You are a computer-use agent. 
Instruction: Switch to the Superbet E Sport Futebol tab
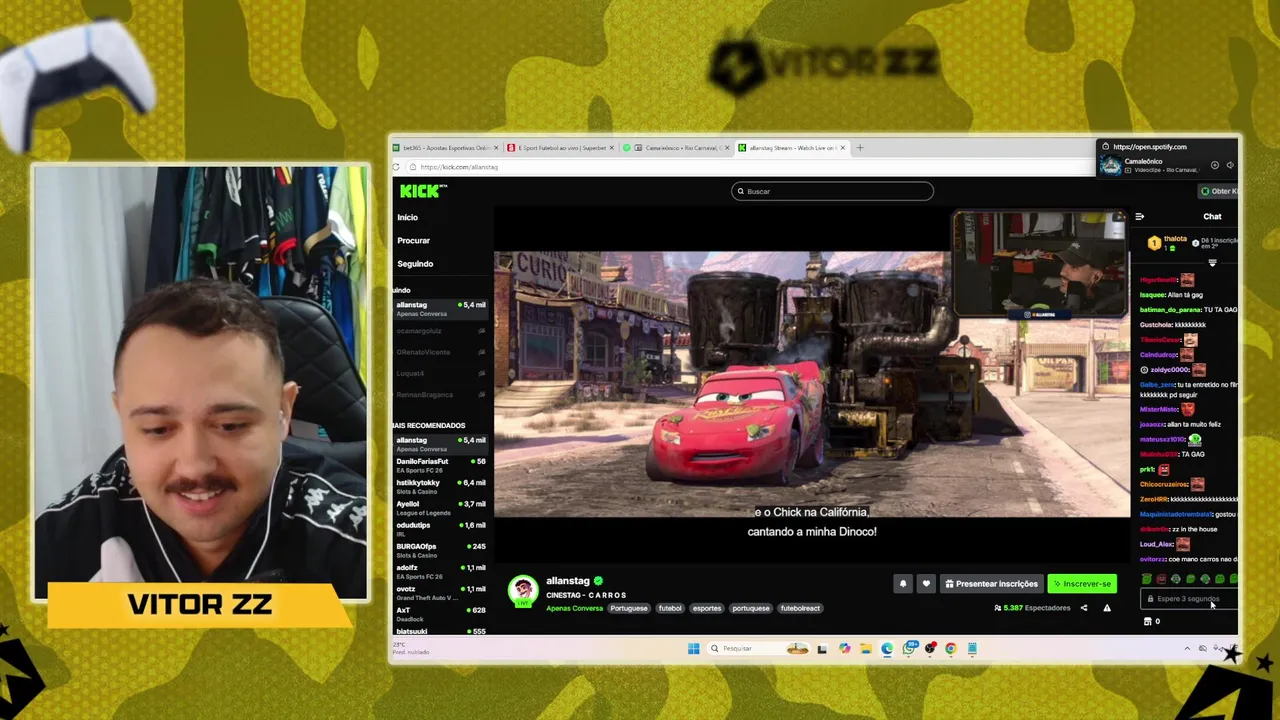pyautogui.click(x=560, y=148)
